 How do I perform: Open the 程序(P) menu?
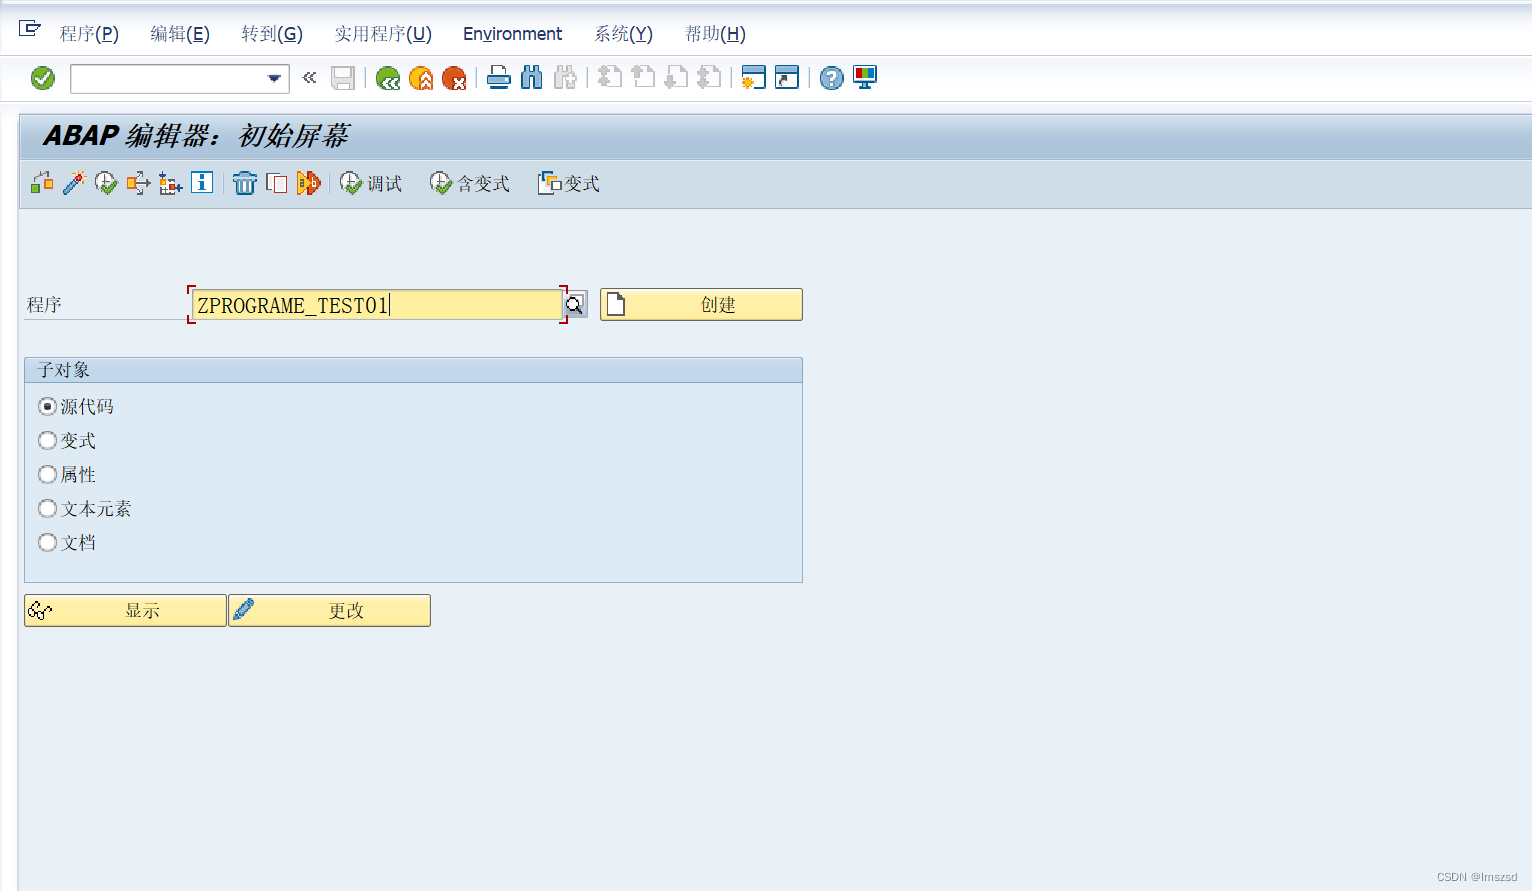click(x=89, y=34)
